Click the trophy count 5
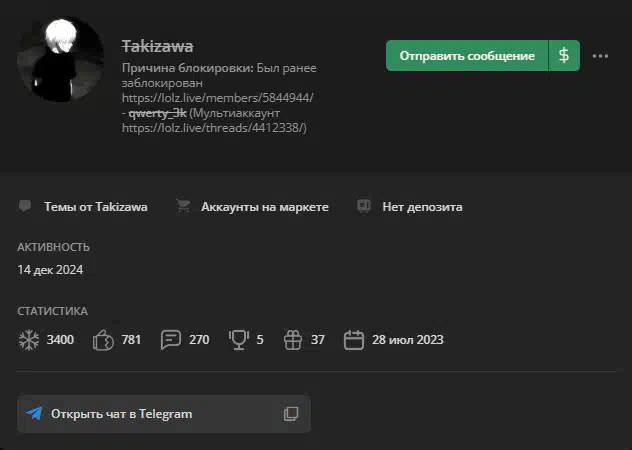Image resolution: width=632 pixels, height=450 pixels. coord(260,340)
